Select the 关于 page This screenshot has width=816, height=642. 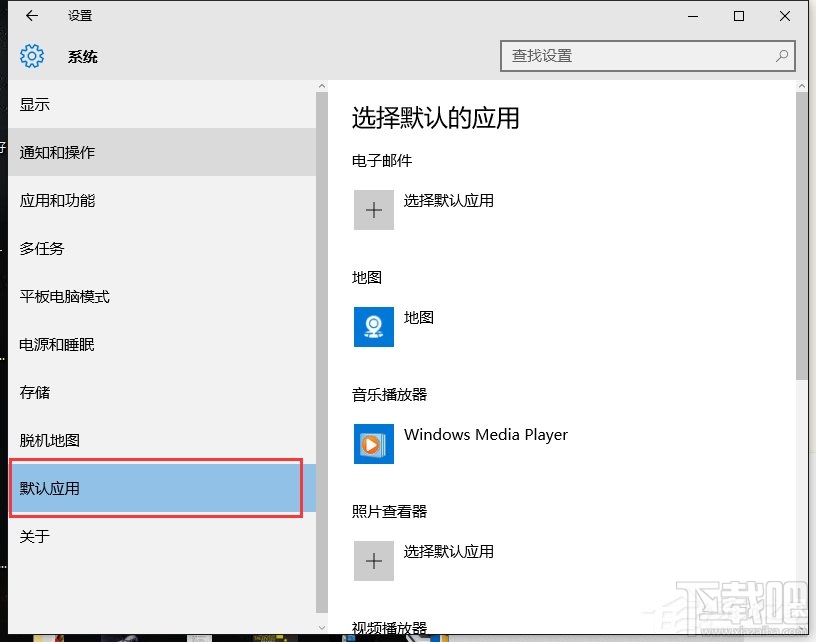click(33, 537)
